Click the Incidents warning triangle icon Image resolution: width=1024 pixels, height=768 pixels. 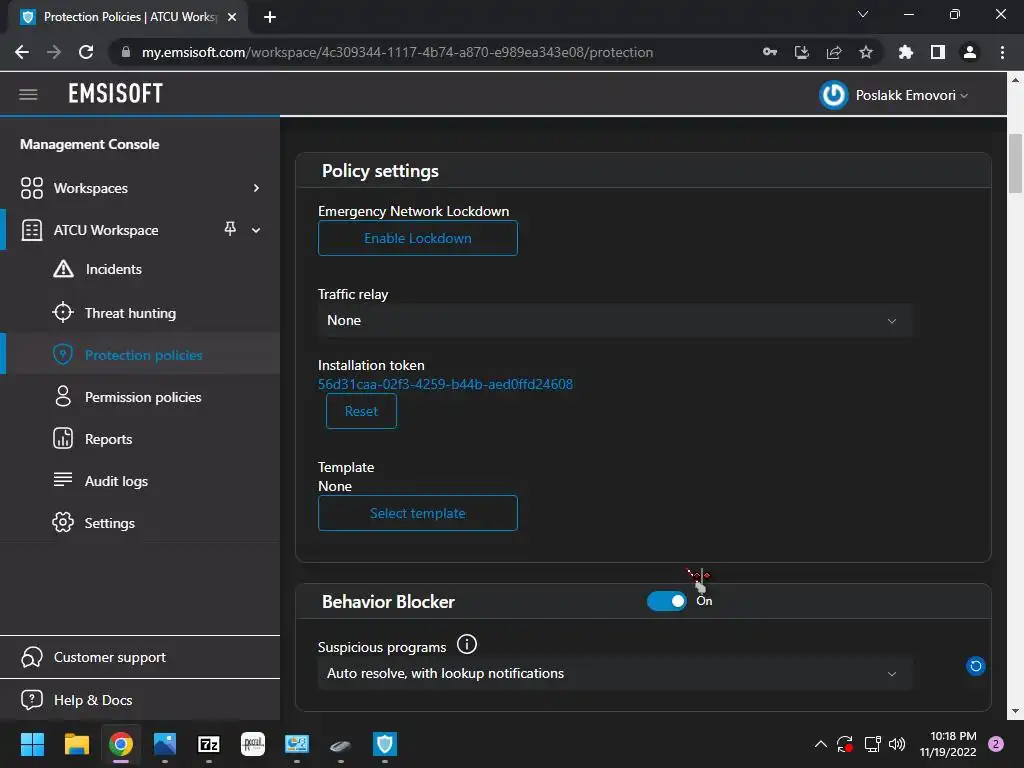pos(63,268)
